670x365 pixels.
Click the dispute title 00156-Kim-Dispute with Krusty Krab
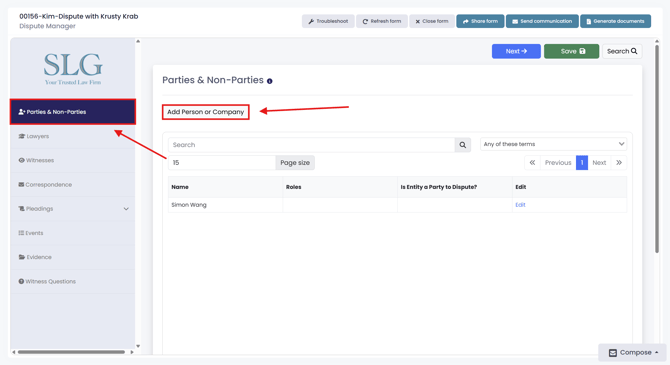pos(79,16)
